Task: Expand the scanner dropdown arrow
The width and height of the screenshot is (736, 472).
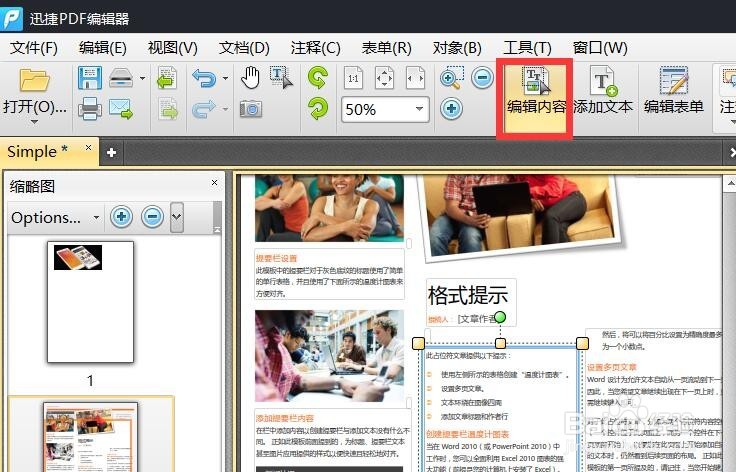Action: click(x=142, y=78)
